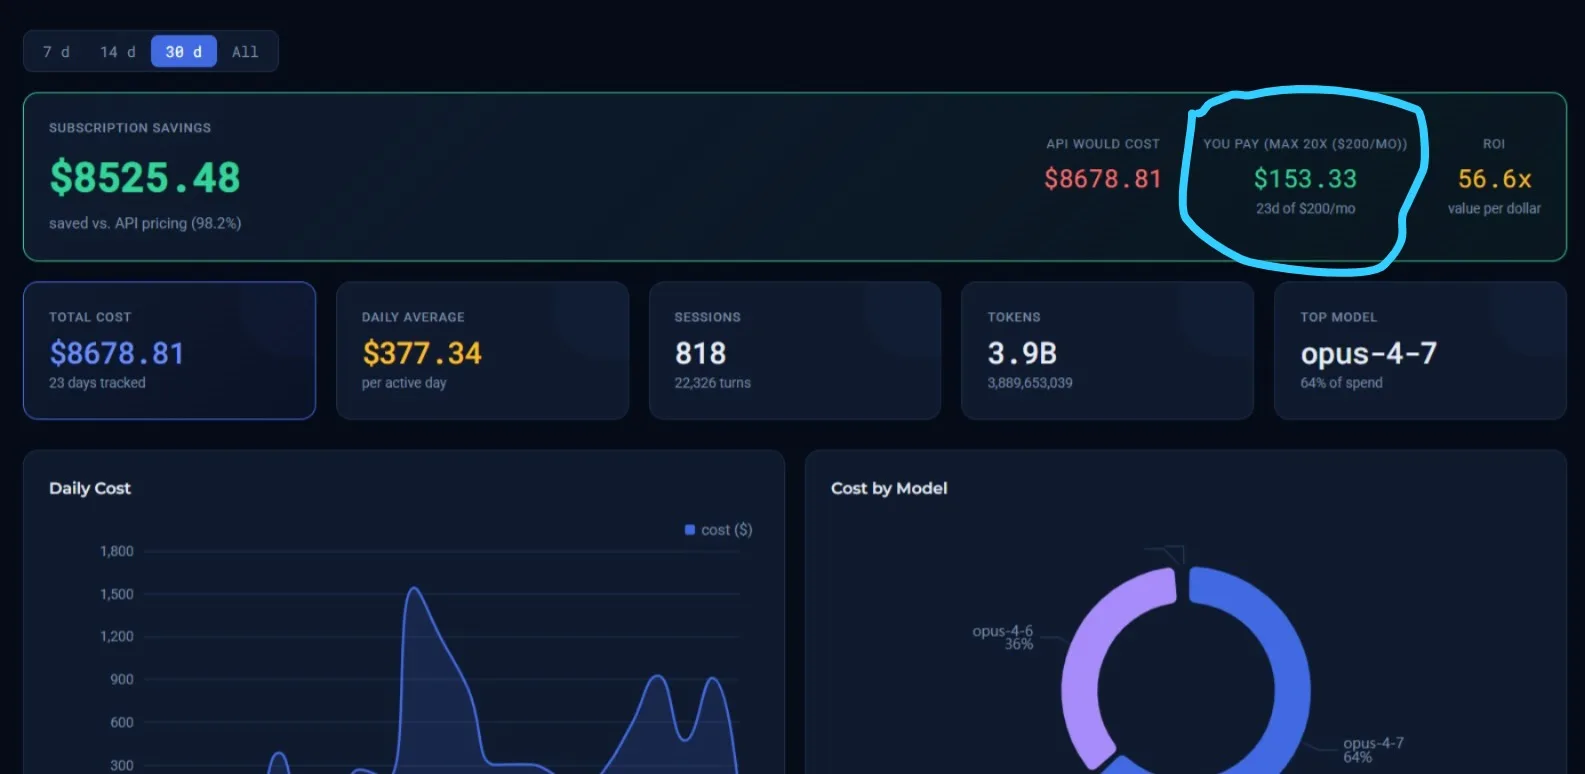The width and height of the screenshot is (1585, 774).
Task: Select the 30 d time range tab
Action: pos(184,52)
